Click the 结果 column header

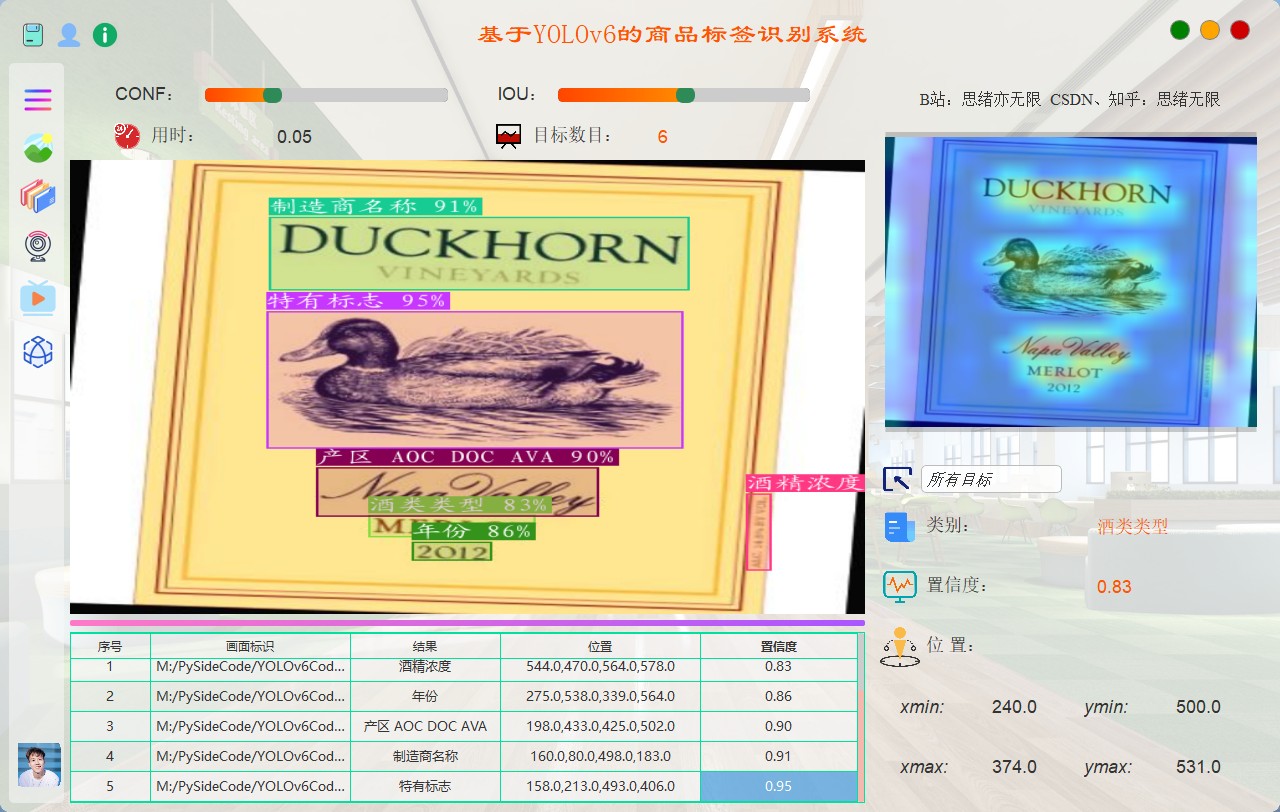point(425,646)
